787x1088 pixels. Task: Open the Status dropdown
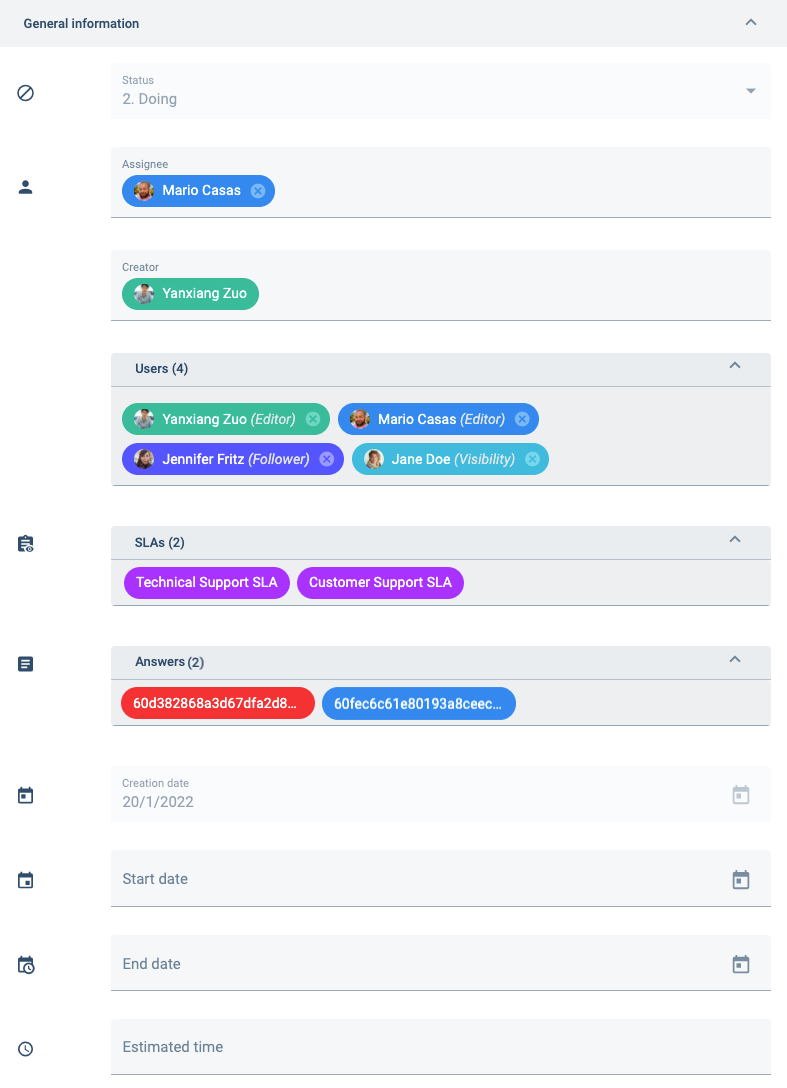[750, 90]
